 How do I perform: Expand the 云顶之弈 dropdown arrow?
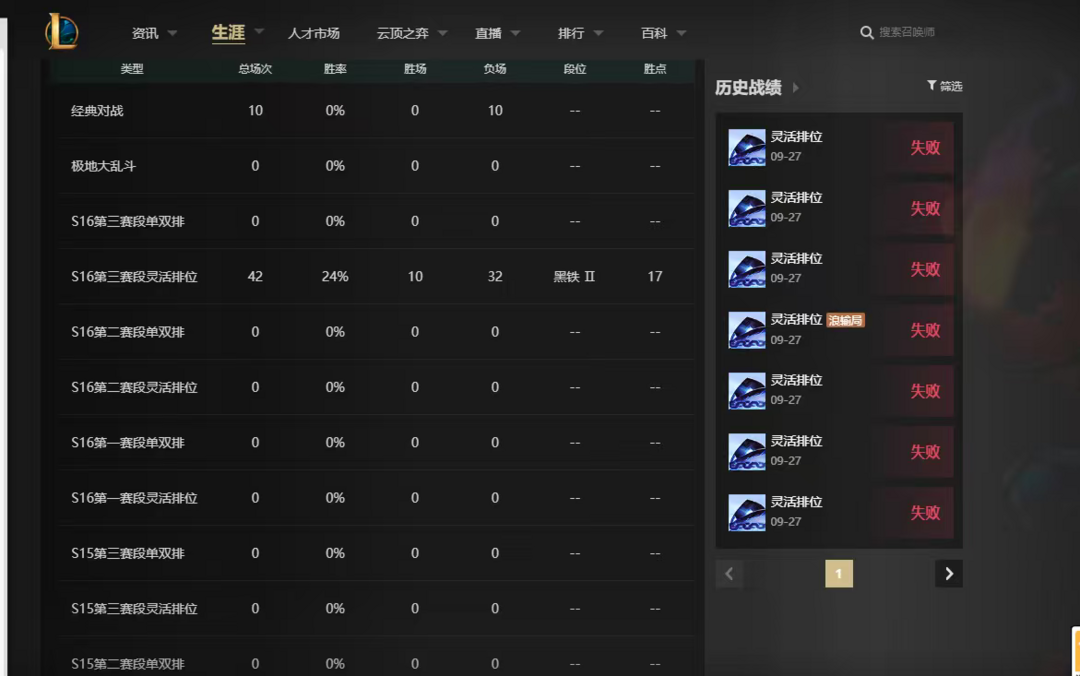tap(442, 33)
